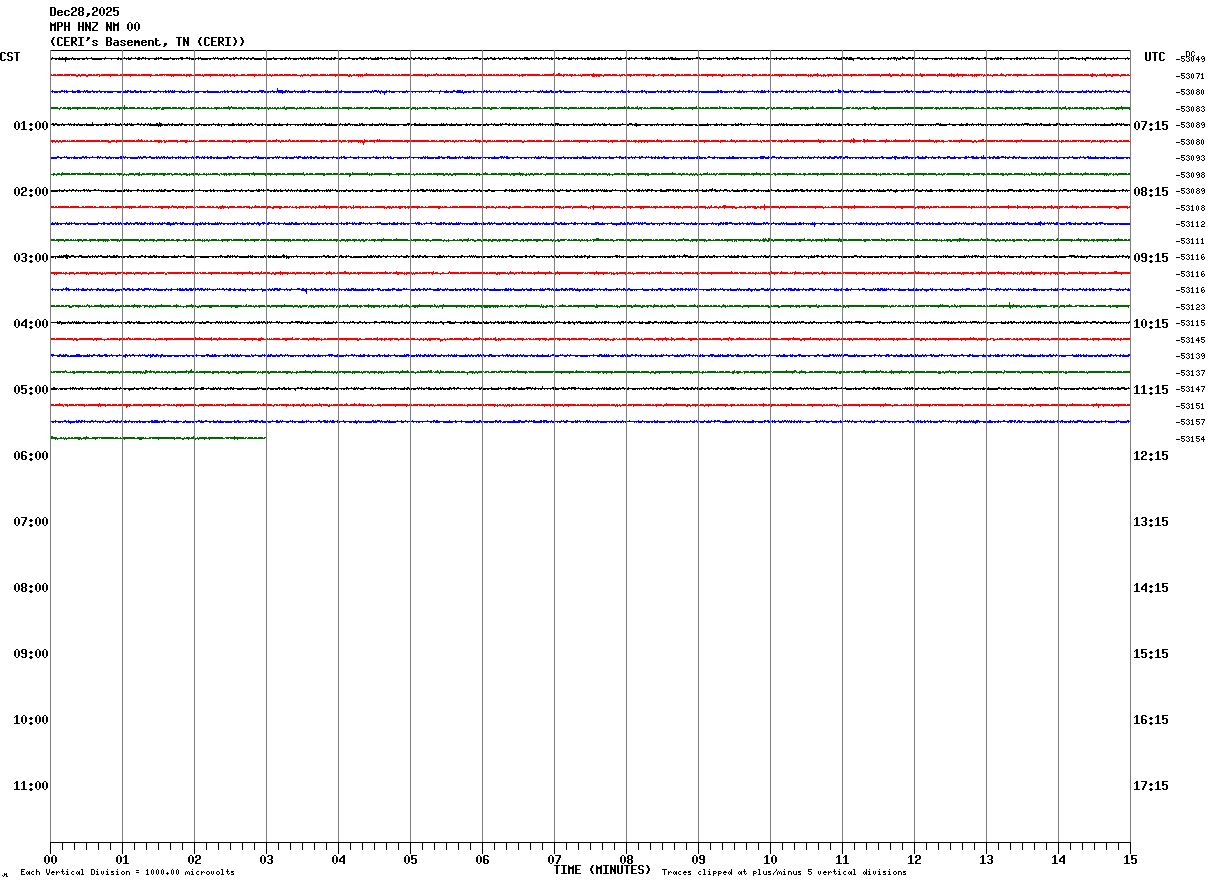Image resolution: width=1210 pixels, height=886 pixels.
Task: Select the 09:00 CST hour label
Action: tap(31, 654)
